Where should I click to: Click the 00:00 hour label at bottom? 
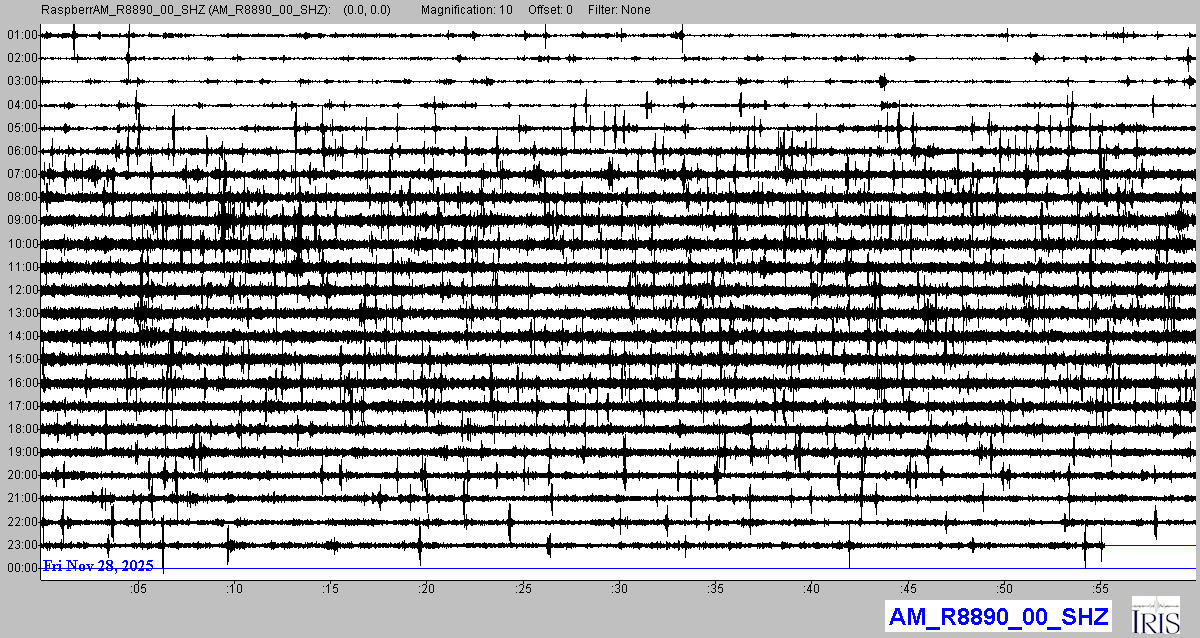[x=21, y=568]
